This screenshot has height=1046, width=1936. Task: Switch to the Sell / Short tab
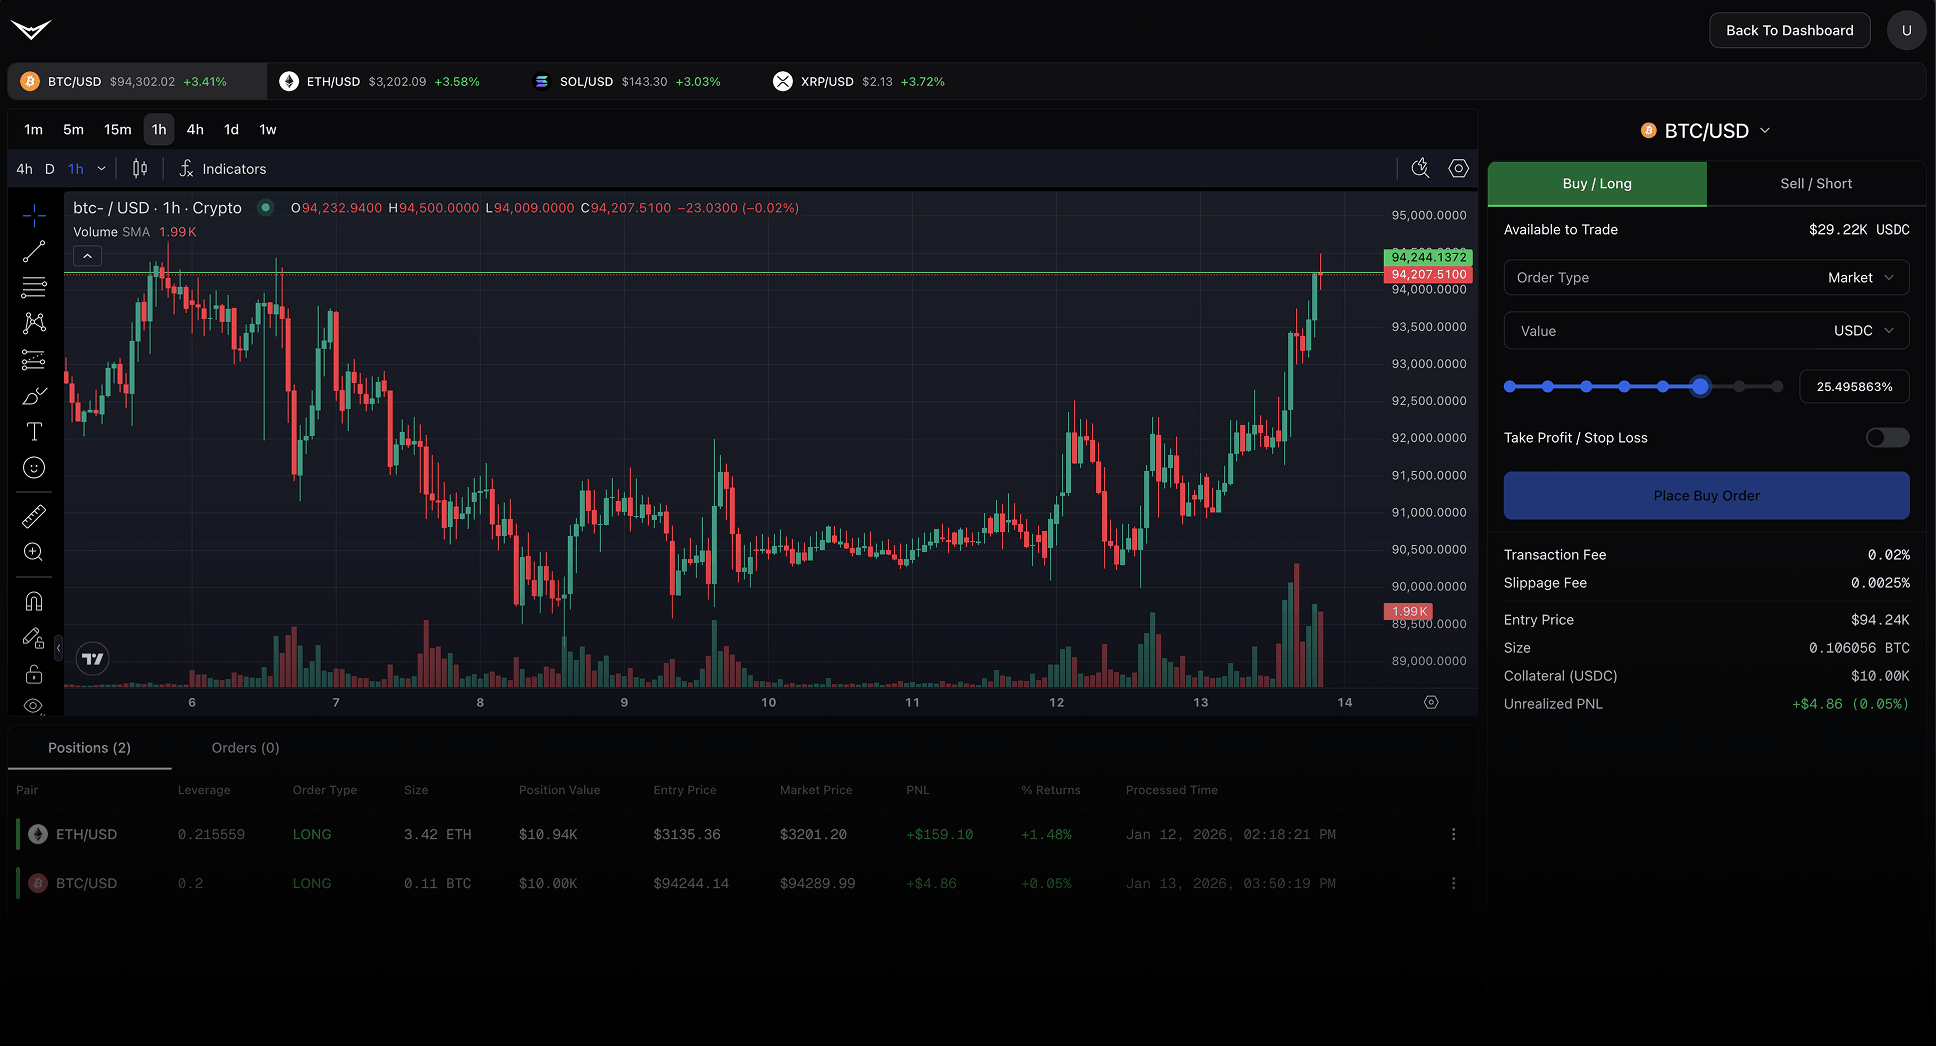pyautogui.click(x=1815, y=183)
